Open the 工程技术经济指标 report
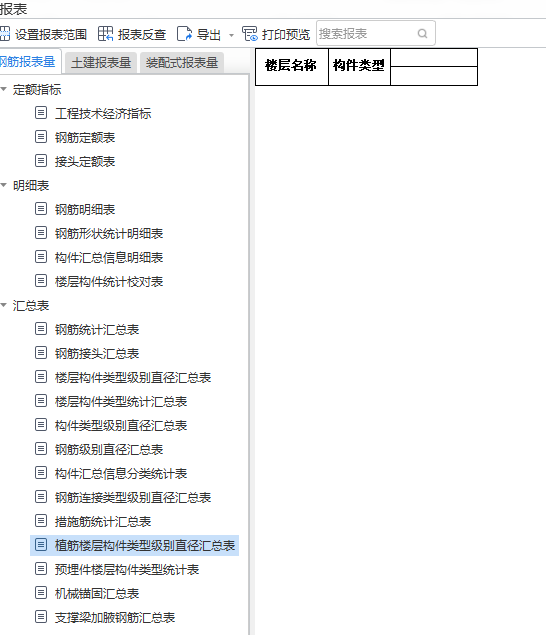 tap(103, 113)
